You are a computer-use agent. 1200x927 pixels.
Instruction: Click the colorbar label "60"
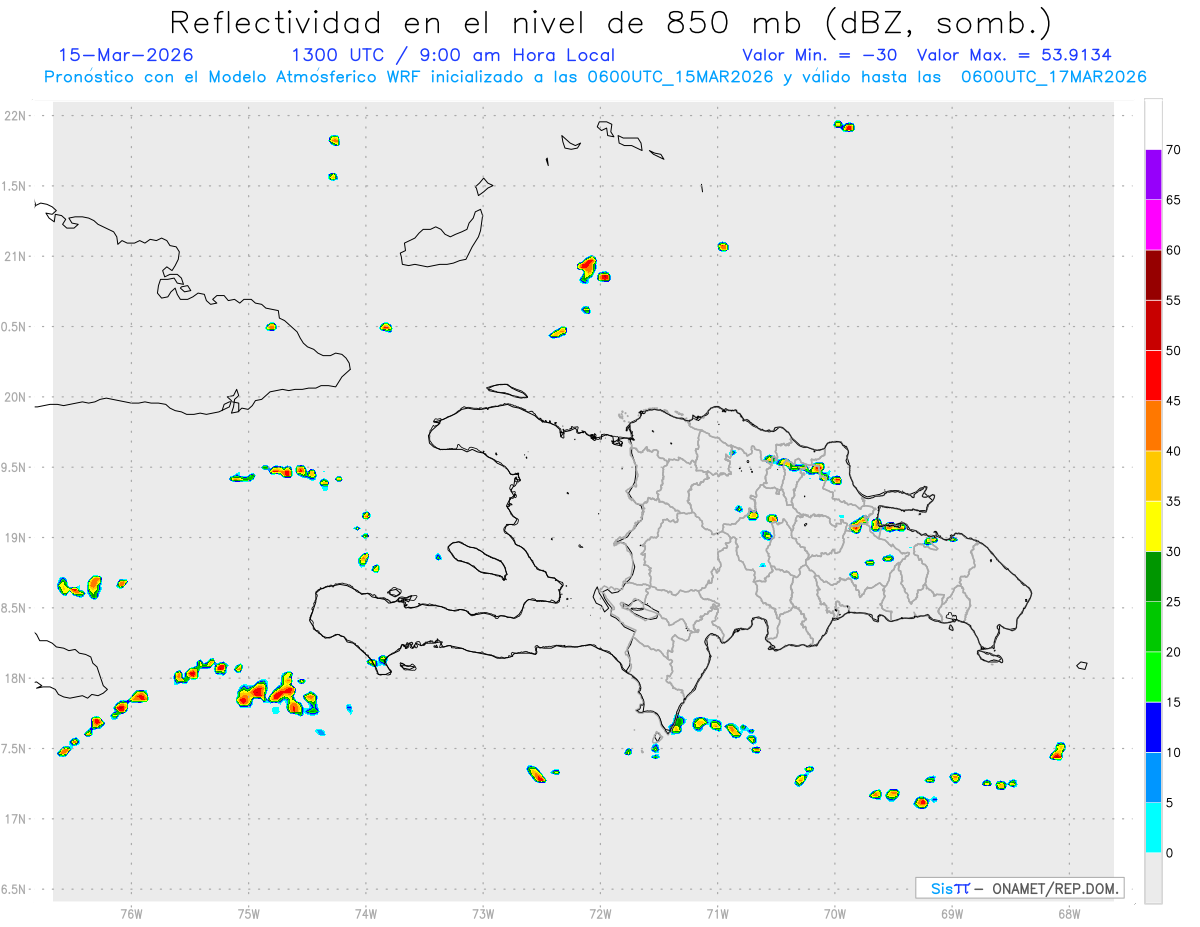point(1174,250)
